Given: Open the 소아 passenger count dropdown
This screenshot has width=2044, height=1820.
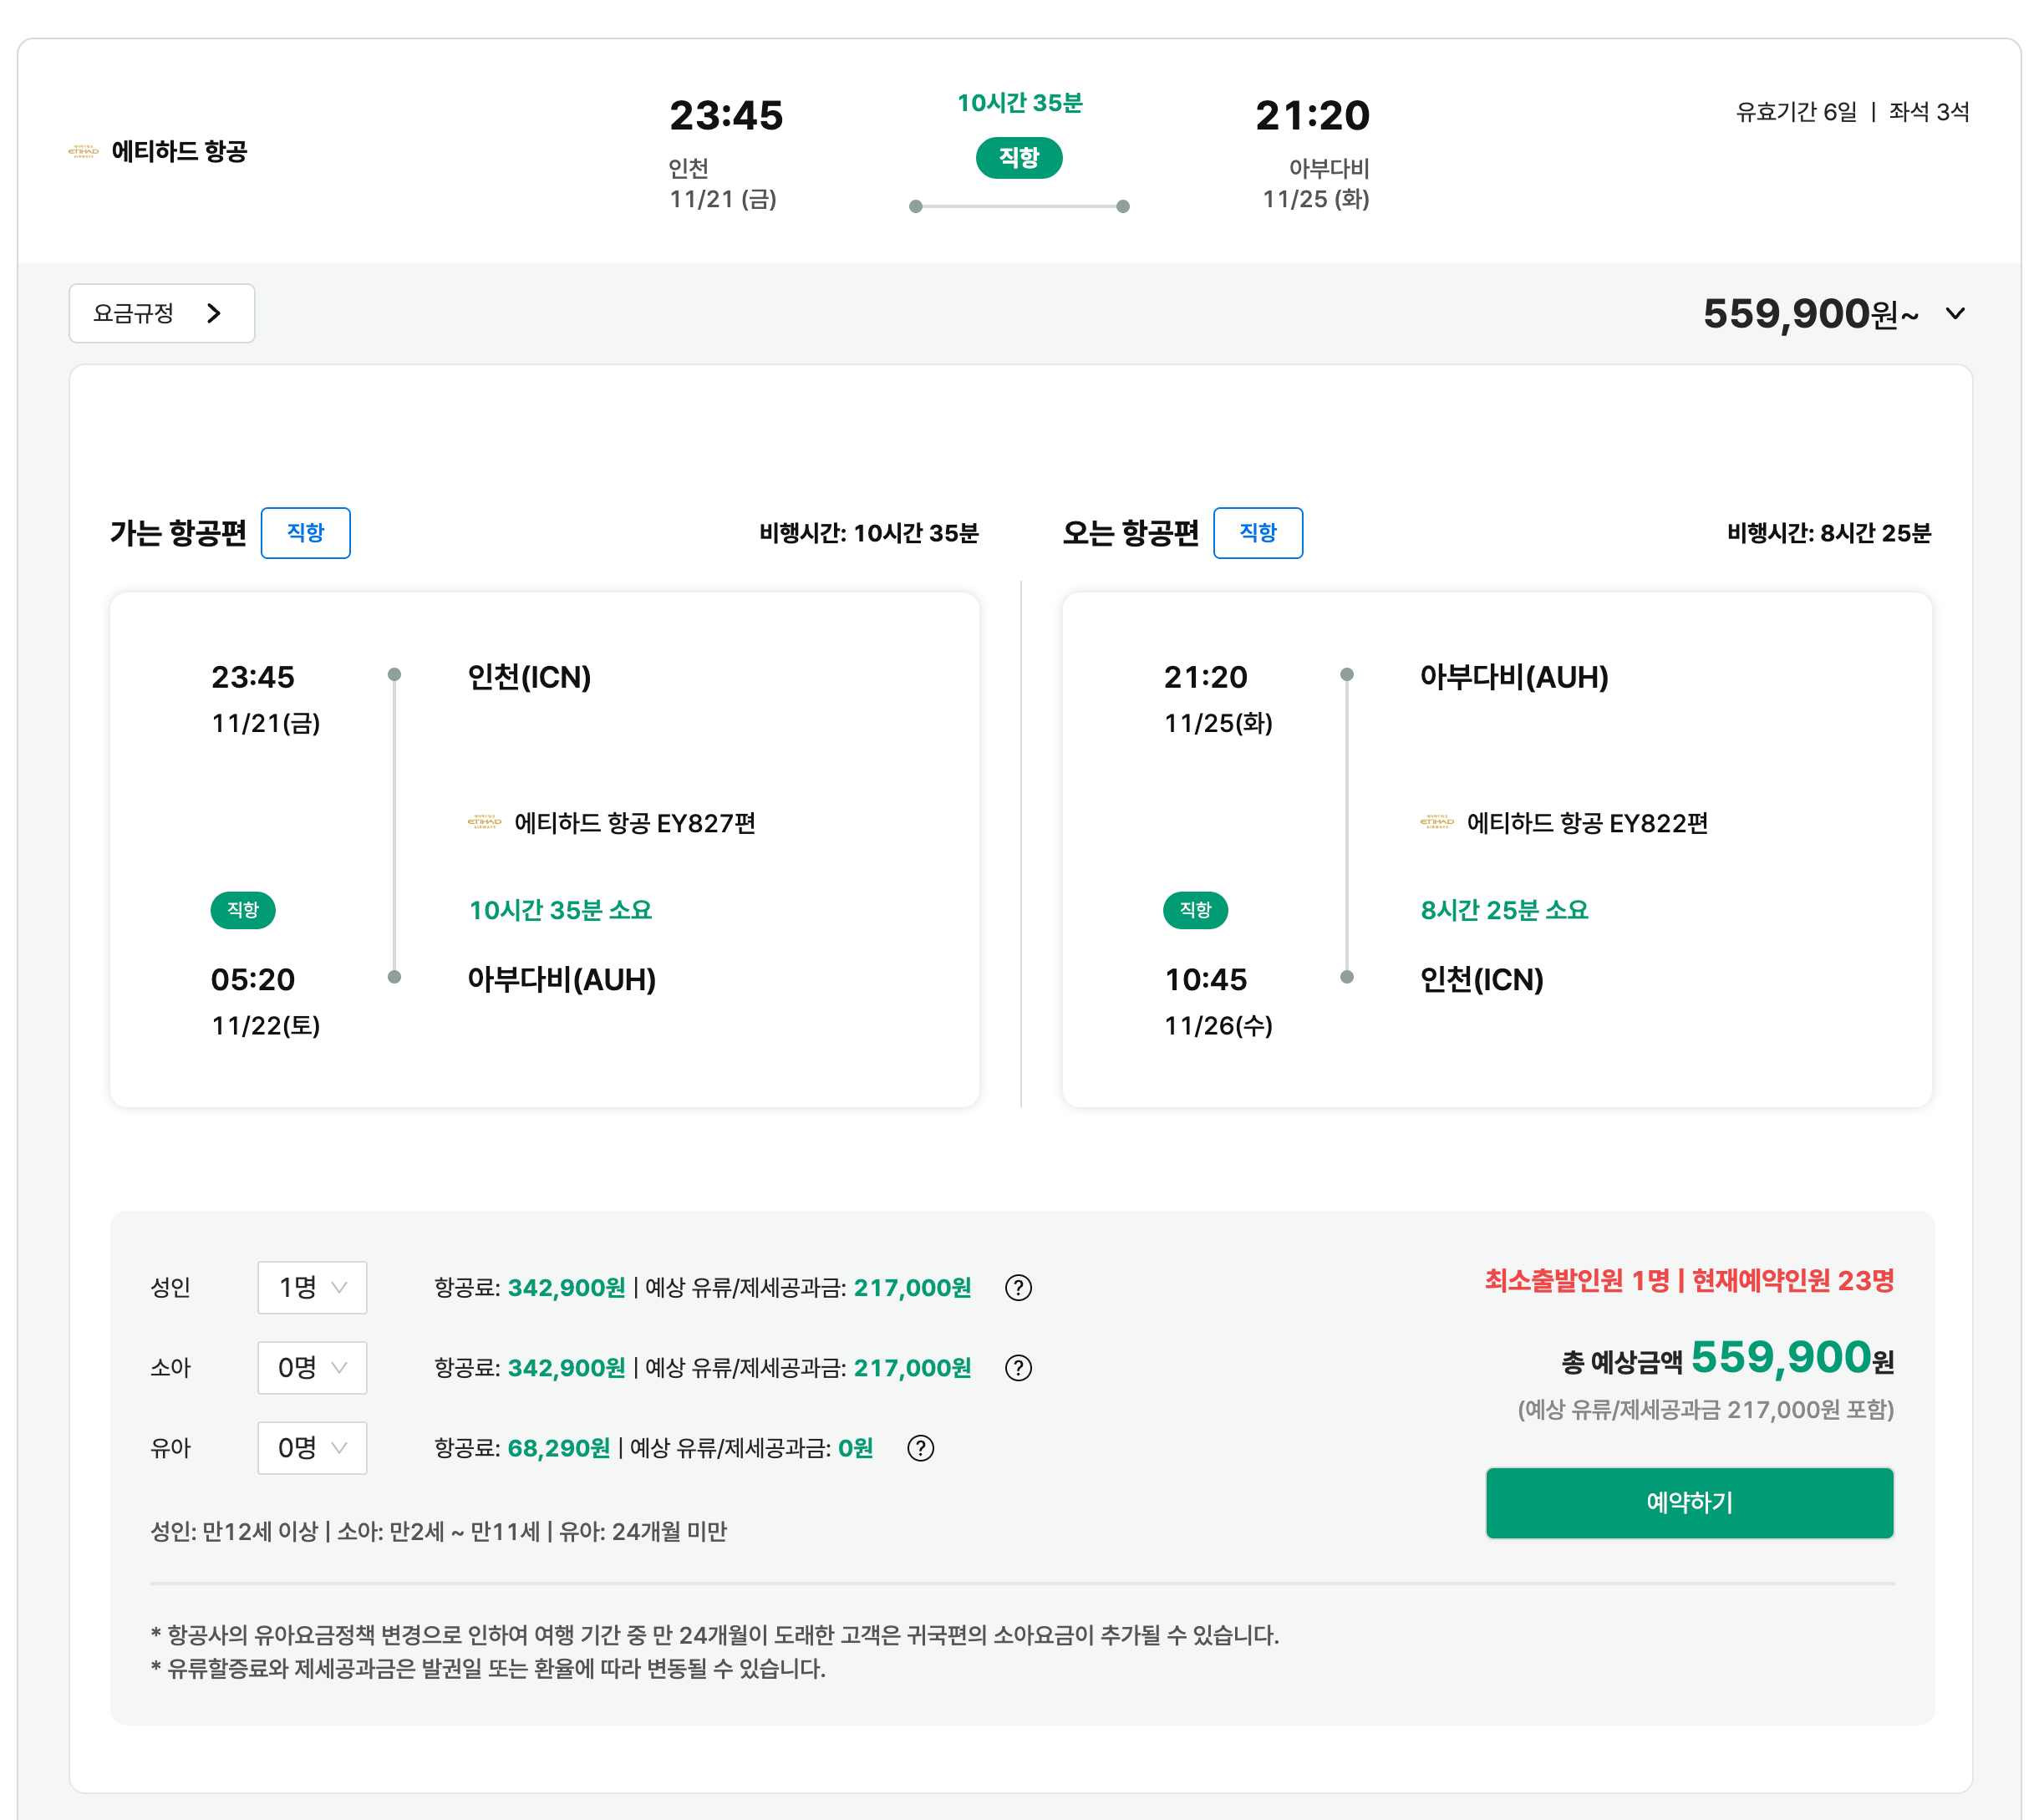Looking at the screenshot, I should (312, 1368).
